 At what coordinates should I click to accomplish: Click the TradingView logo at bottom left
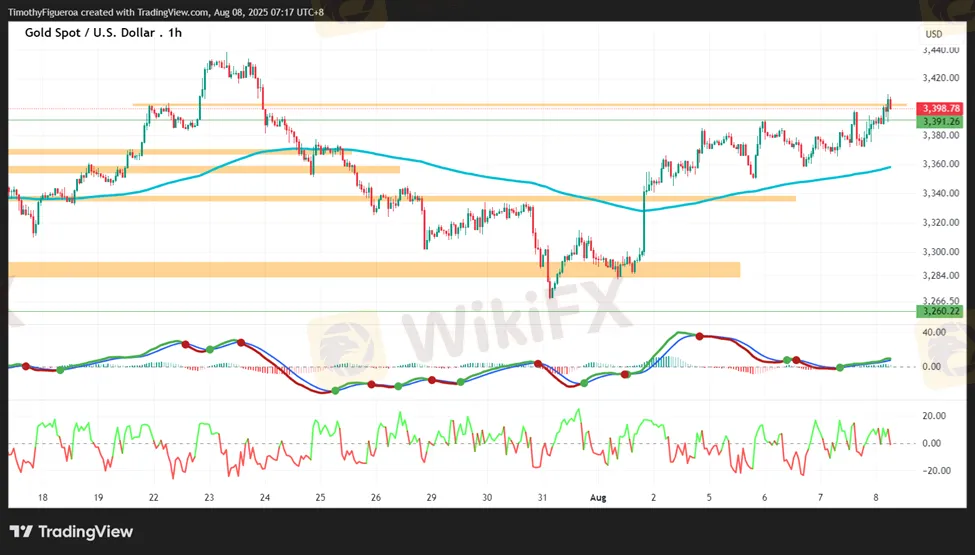pos(71,531)
